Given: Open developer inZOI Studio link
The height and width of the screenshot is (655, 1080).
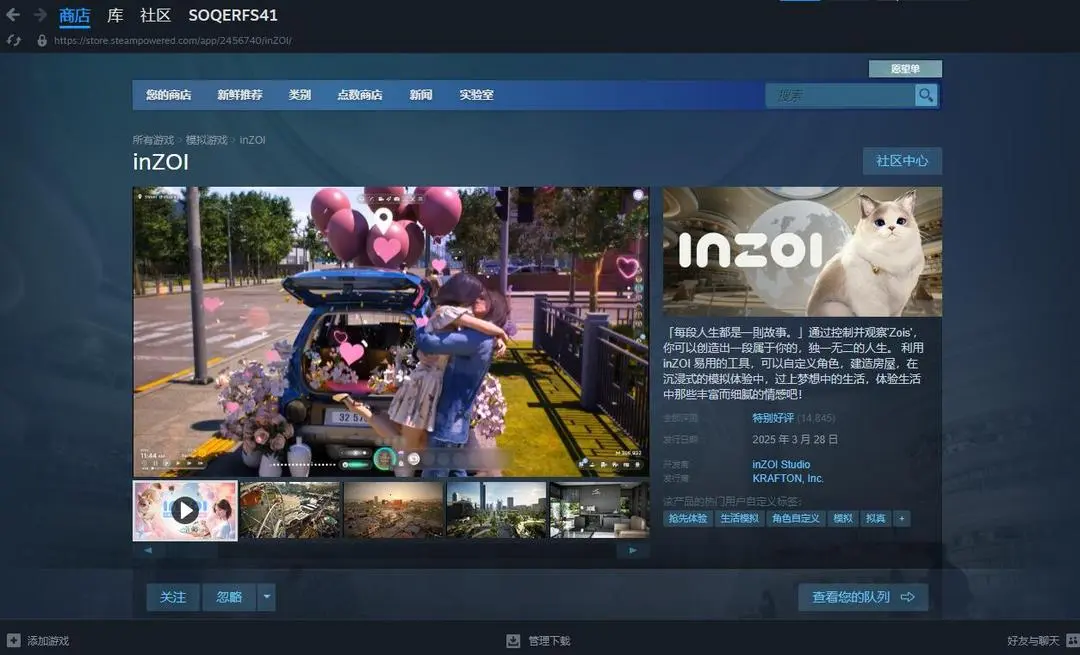Looking at the screenshot, I should coord(781,464).
